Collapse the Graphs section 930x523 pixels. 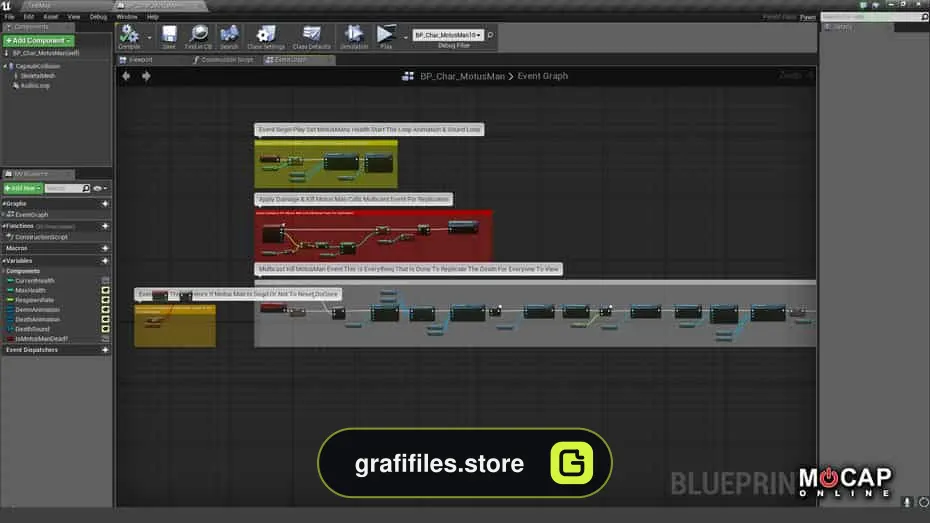point(4,203)
